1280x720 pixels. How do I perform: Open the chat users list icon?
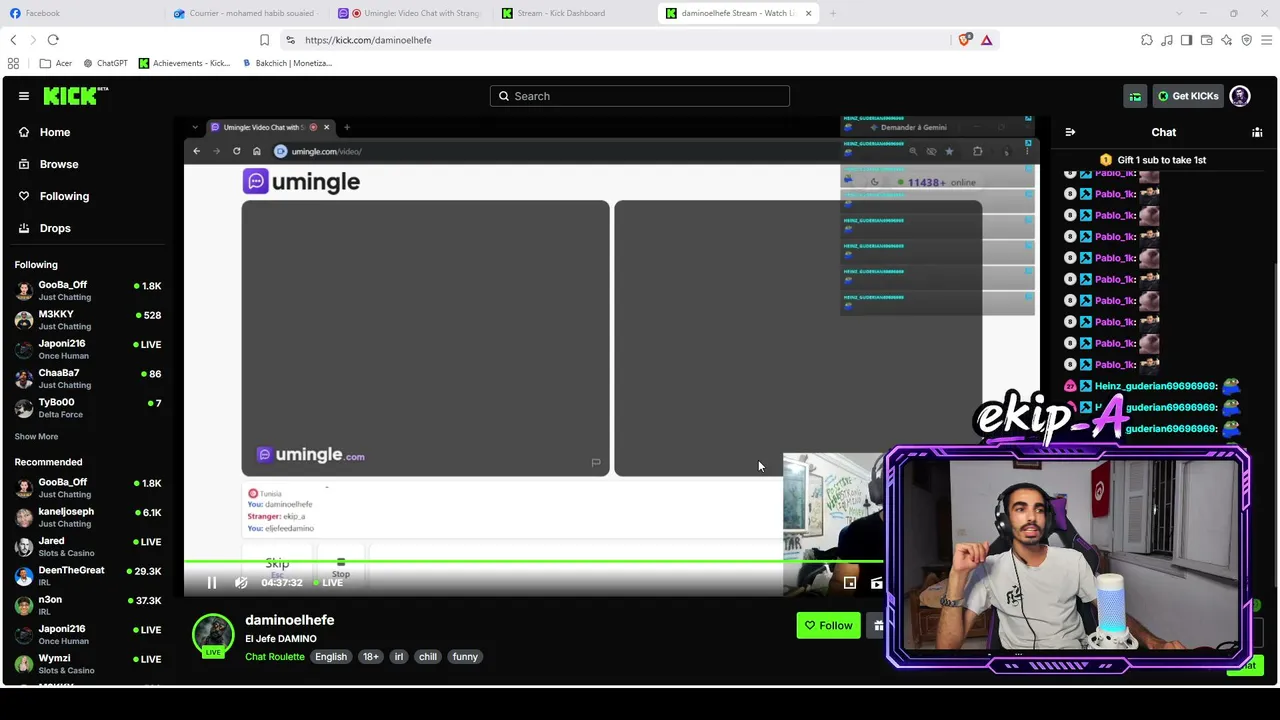pos(1257,132)
